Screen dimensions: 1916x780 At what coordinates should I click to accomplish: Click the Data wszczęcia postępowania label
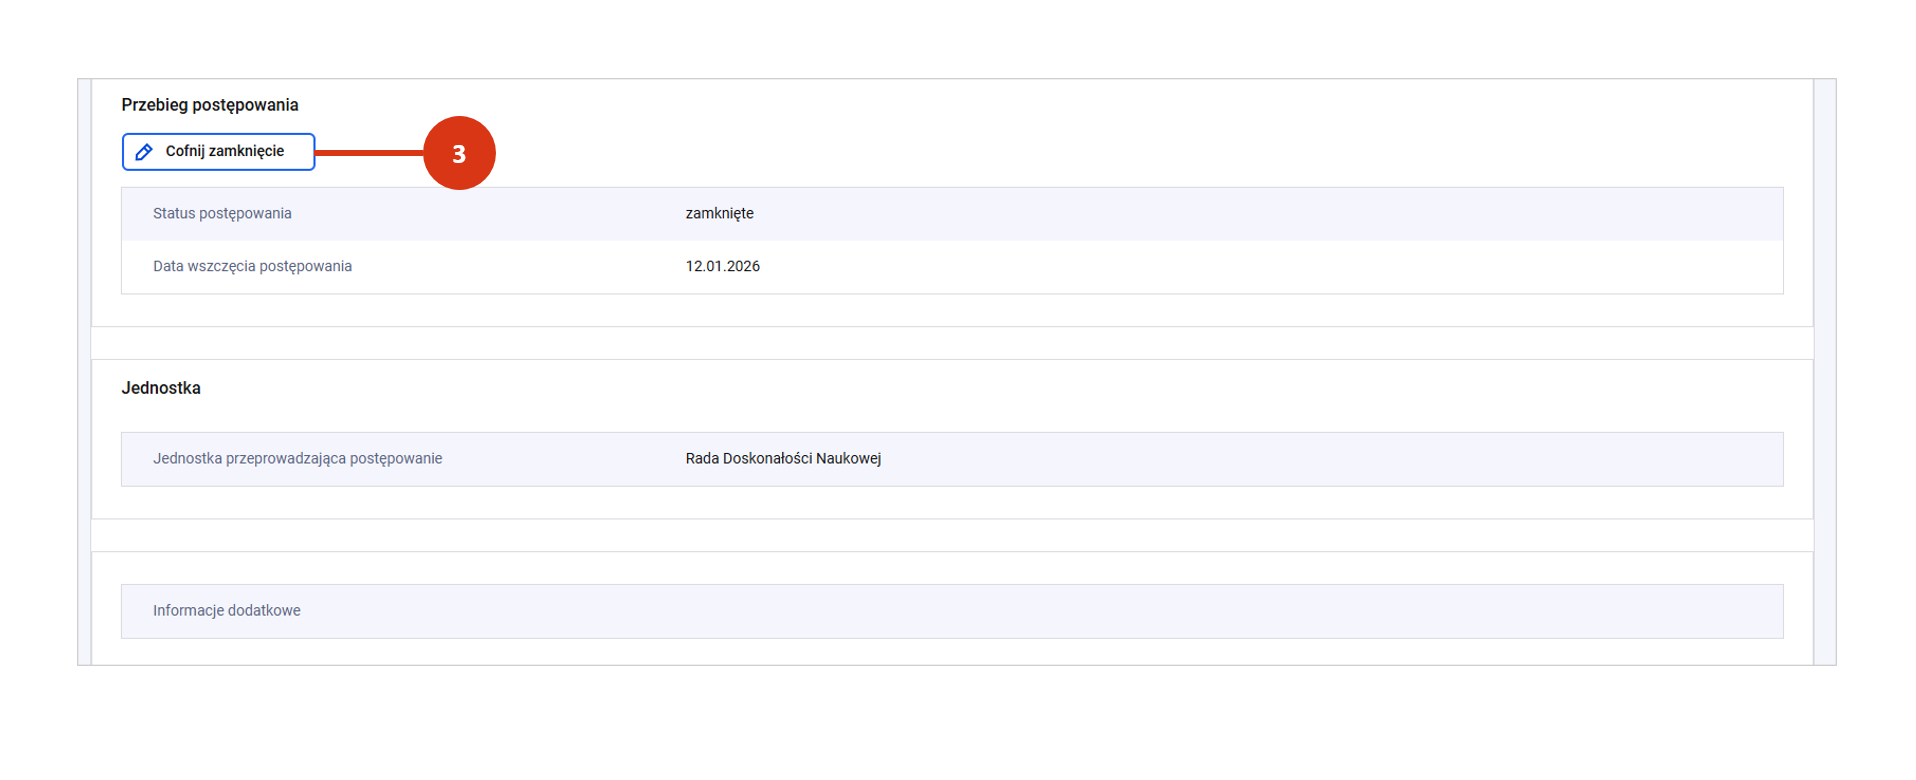(x=252, y=267)
